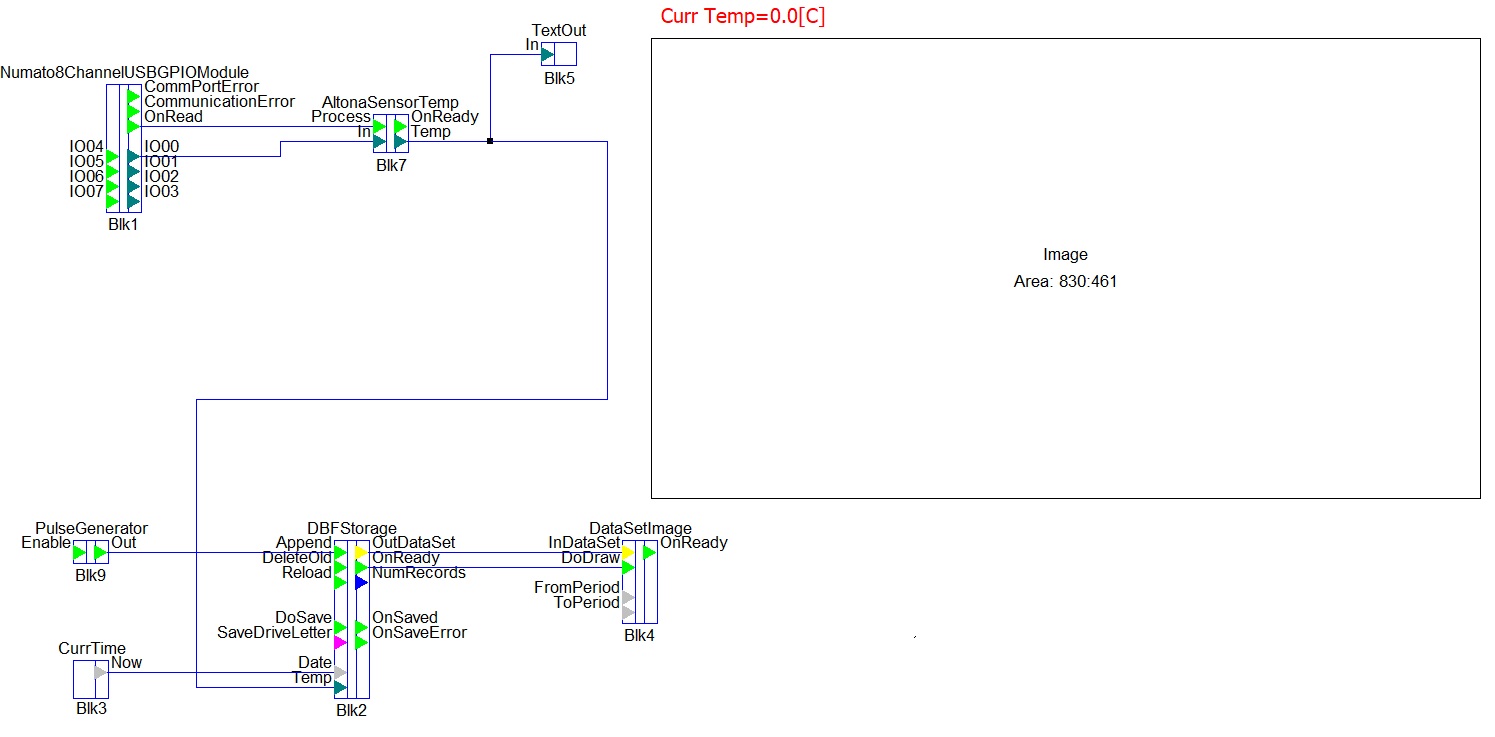Click the blue NumRecords output pin
This screenshot has width=1495, height=737.
(x=362, y=582)
